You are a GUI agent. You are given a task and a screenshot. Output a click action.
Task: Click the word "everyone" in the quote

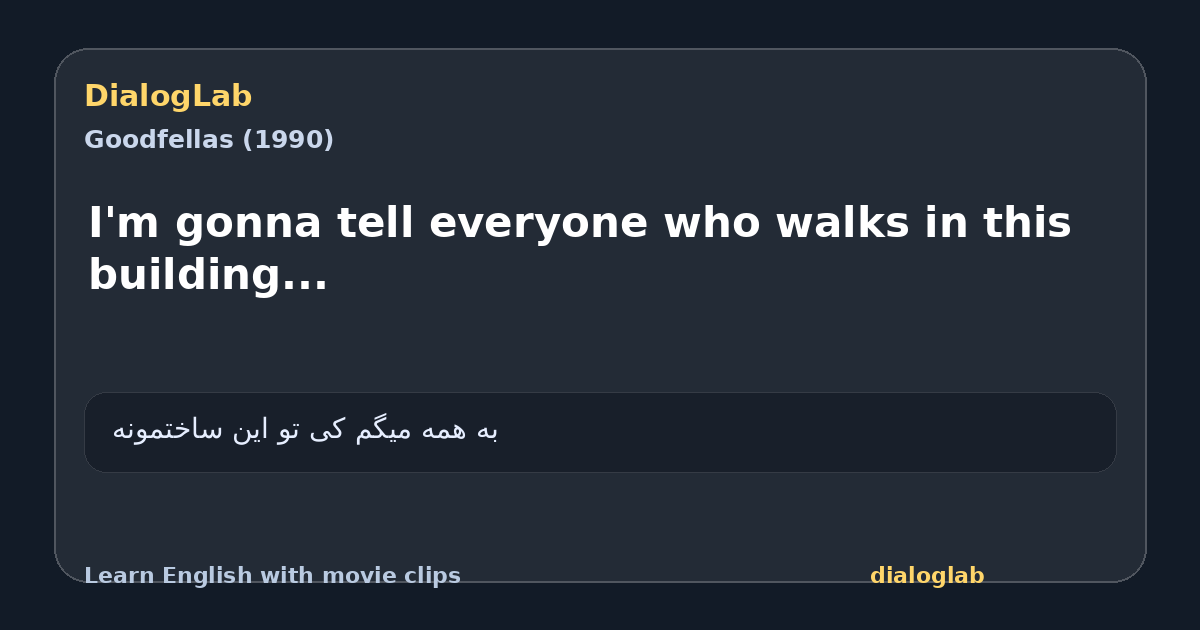click(x=538, y=223)
